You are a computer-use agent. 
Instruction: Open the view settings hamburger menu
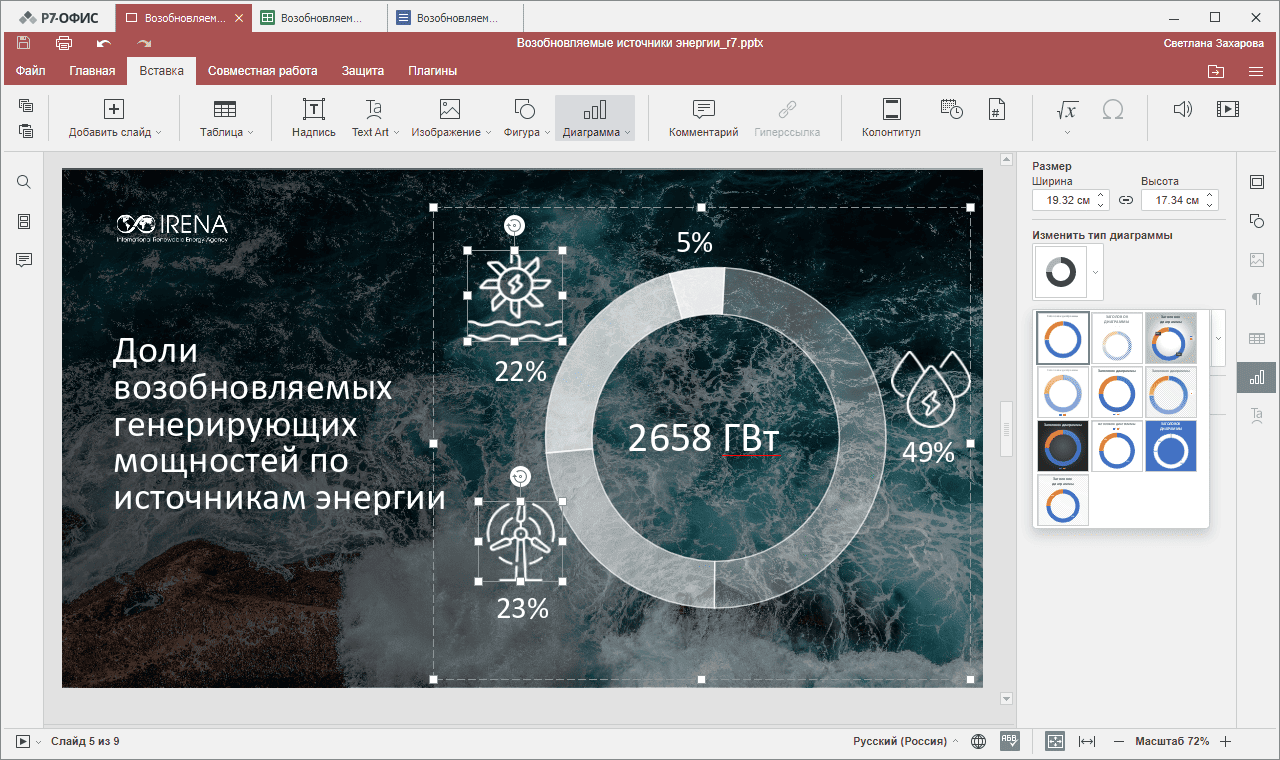(x=1256, y=71)
